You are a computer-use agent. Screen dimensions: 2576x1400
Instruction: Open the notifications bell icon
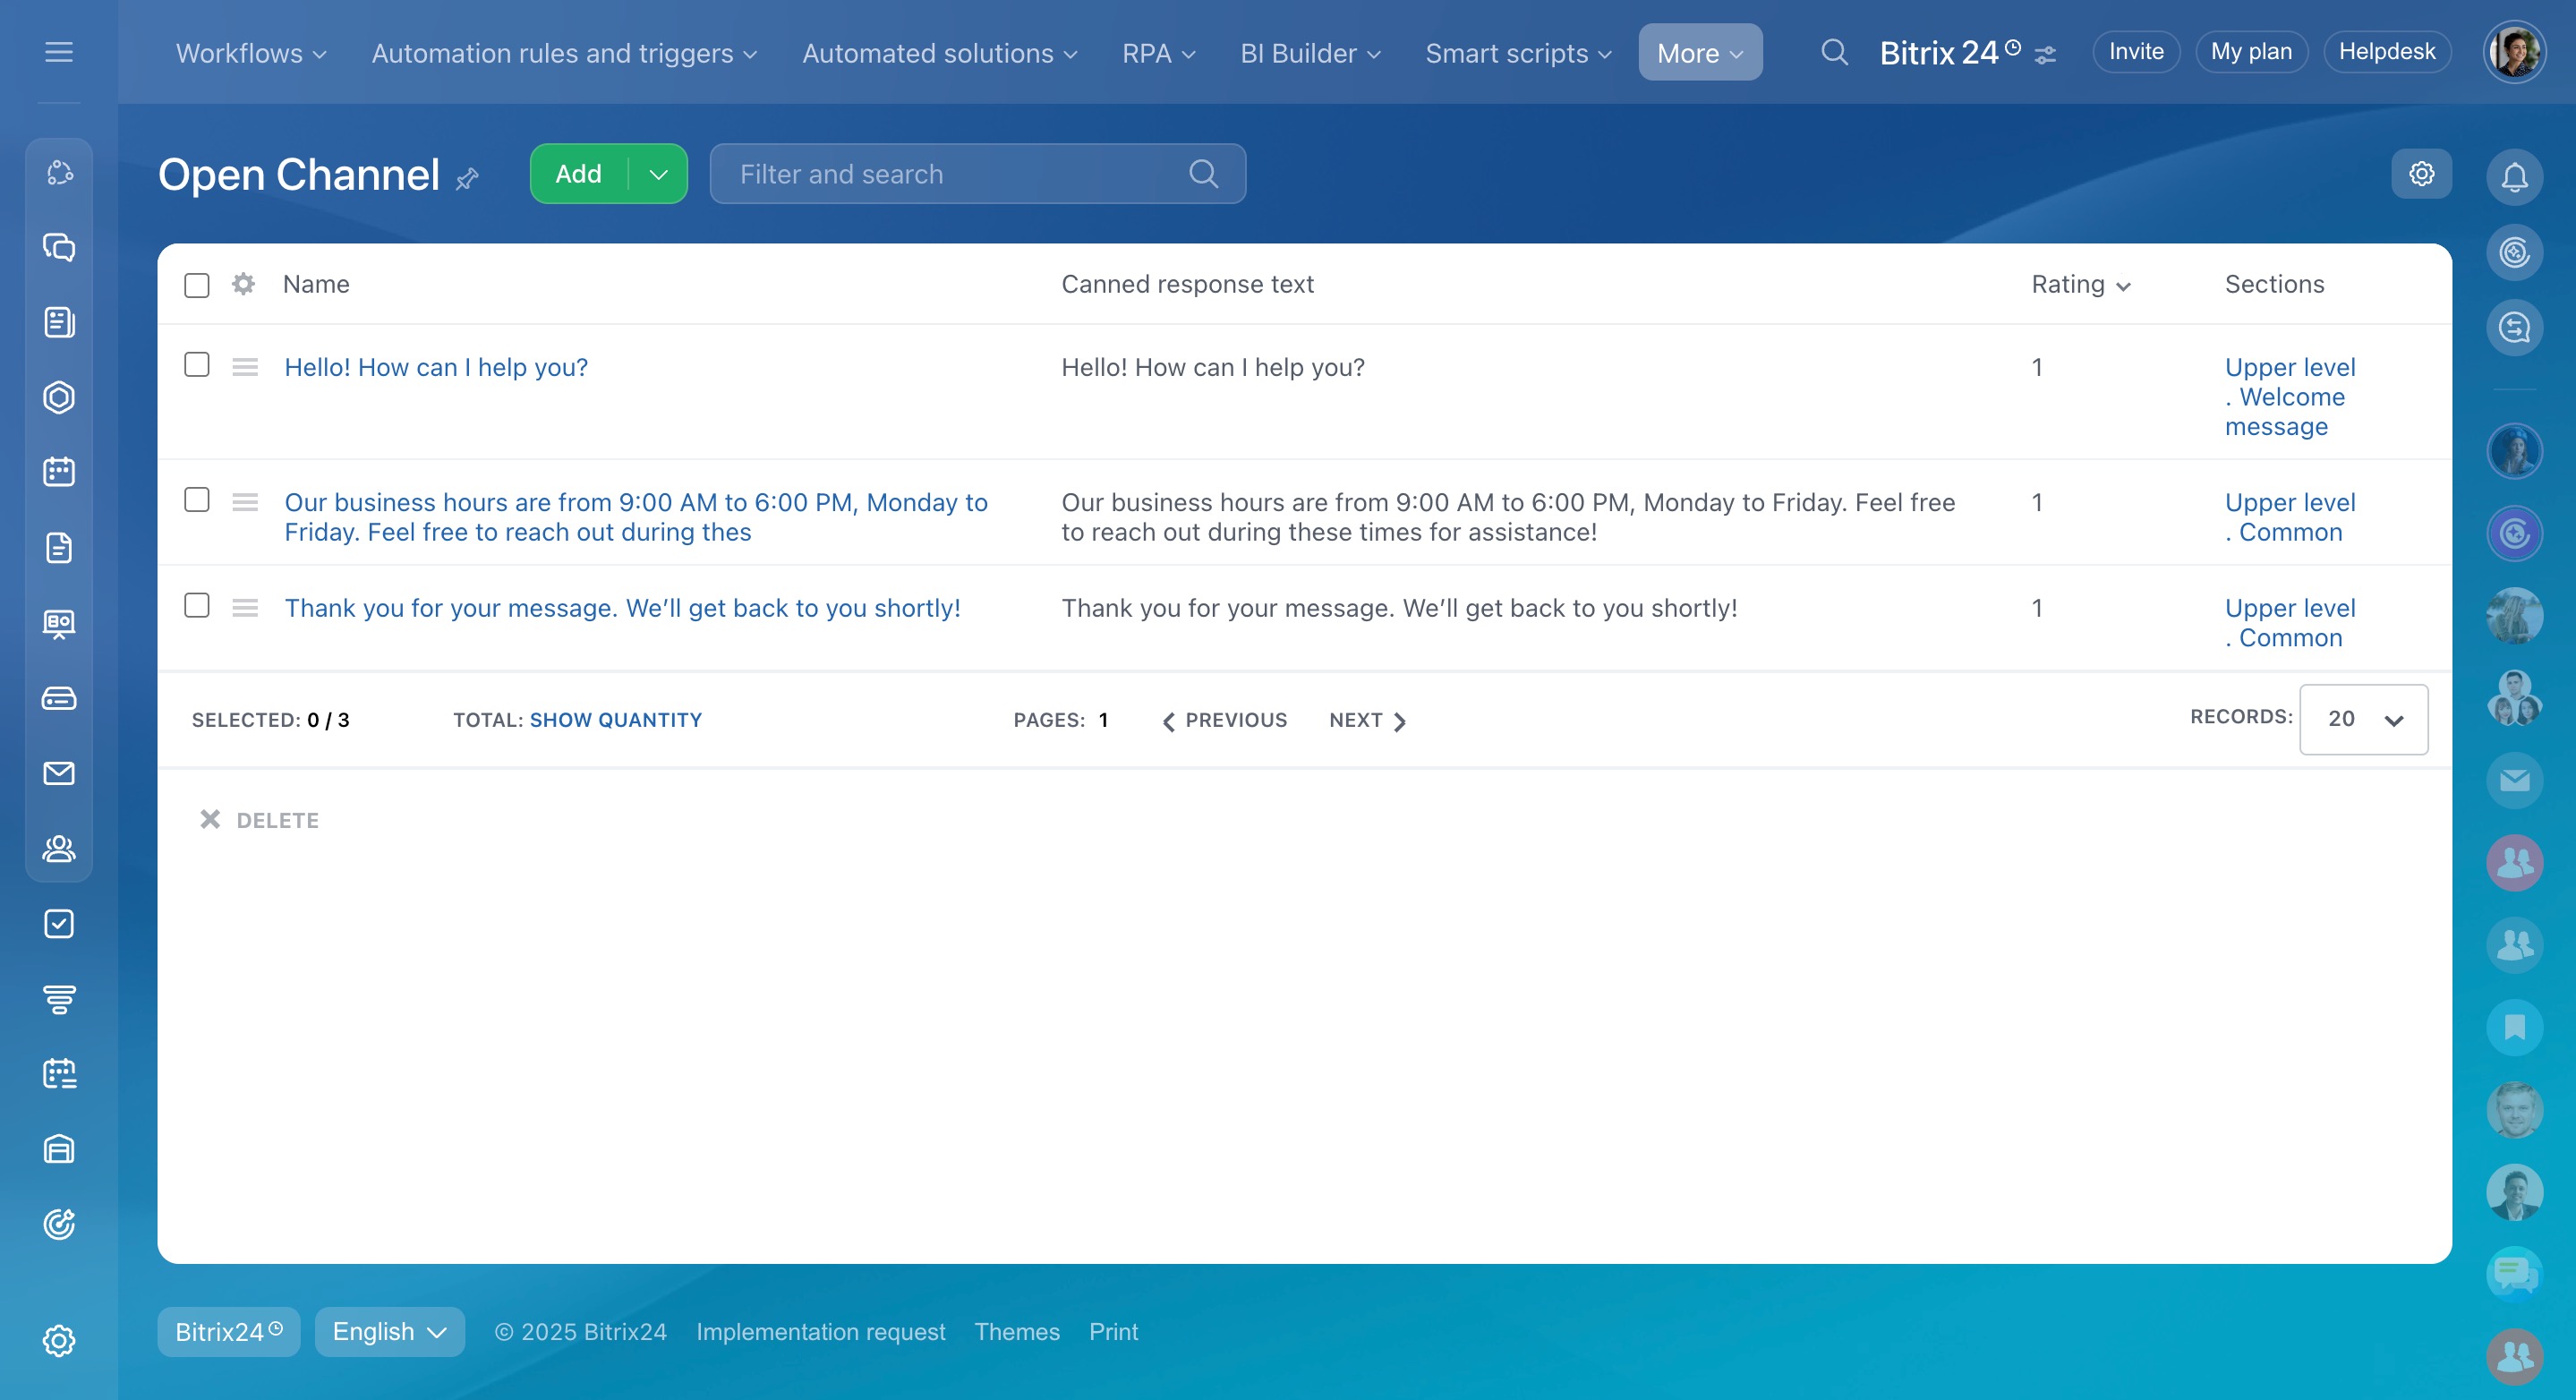pyautogui.click(x=2514, y=177)
